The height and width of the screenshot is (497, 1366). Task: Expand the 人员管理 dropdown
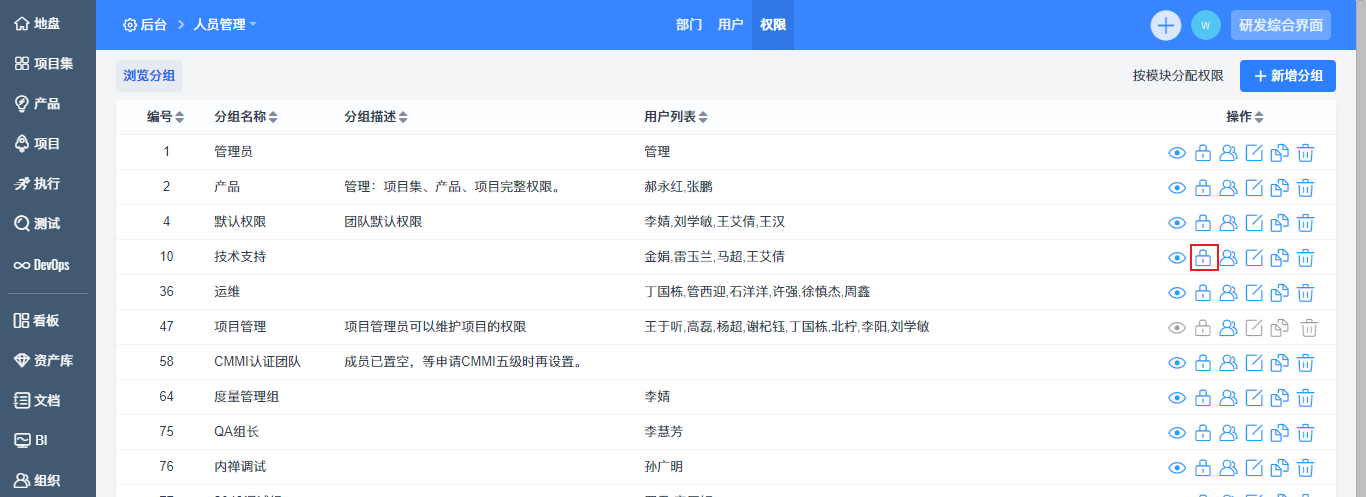(x=225, y=25)
